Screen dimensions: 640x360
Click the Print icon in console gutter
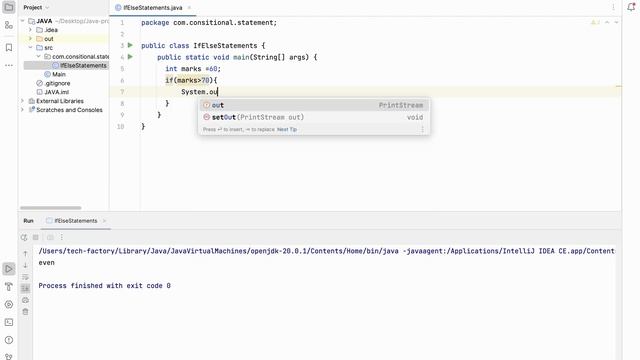[x=25, y=300]
